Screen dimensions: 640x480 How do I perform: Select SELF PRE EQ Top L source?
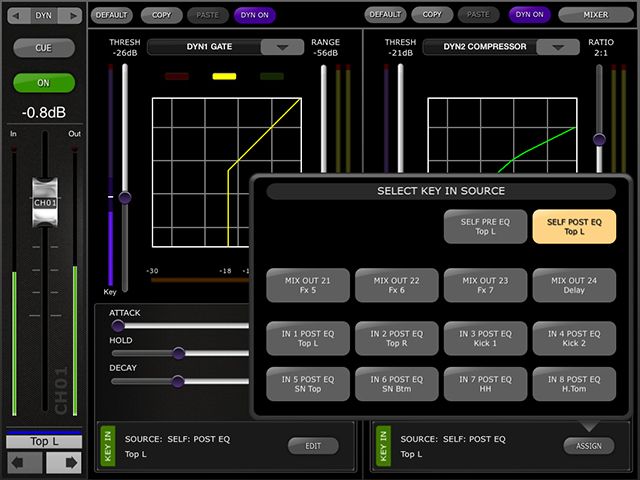(x=486, y=226)
